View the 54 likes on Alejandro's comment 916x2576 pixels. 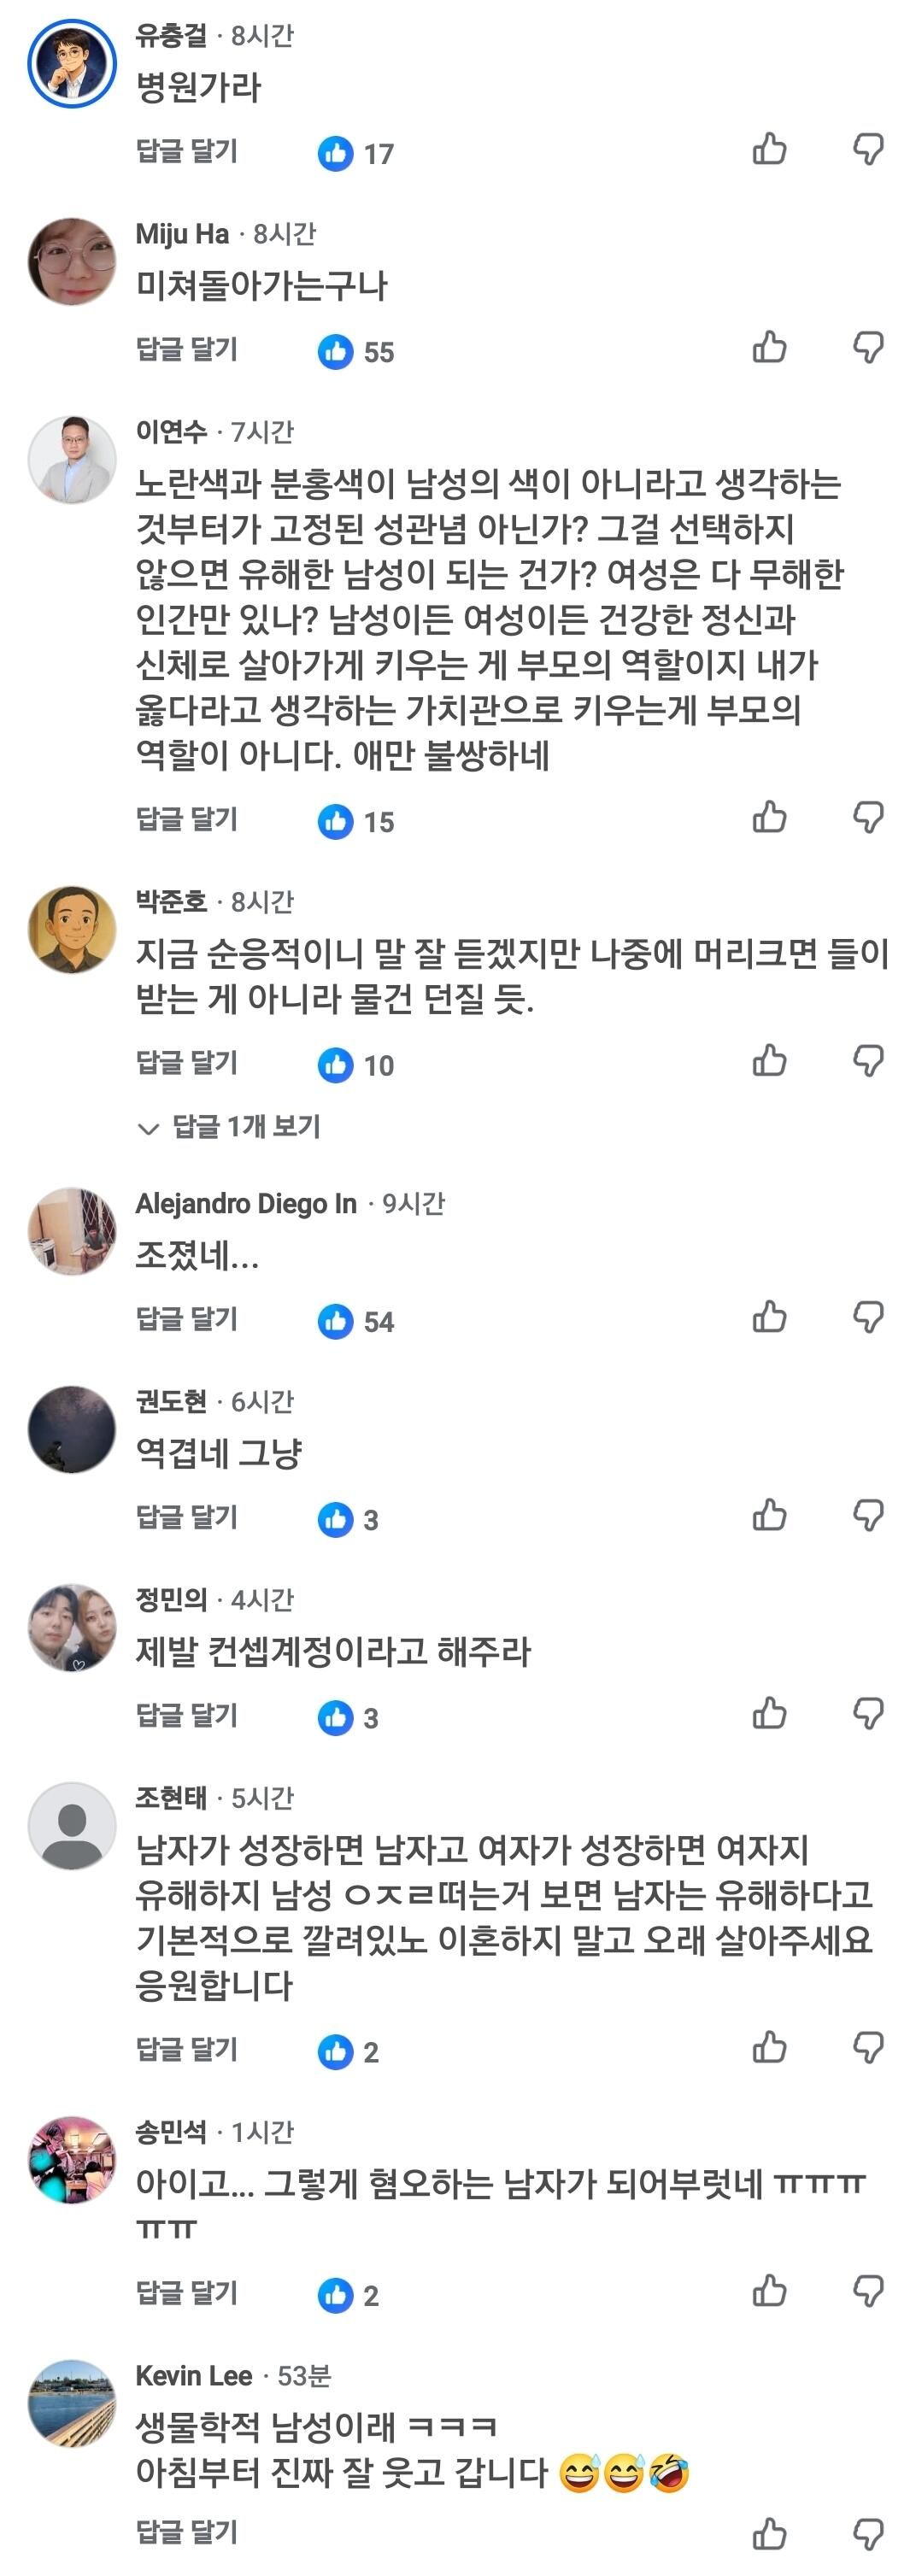pyautogui.click(x=356, y=1321)
